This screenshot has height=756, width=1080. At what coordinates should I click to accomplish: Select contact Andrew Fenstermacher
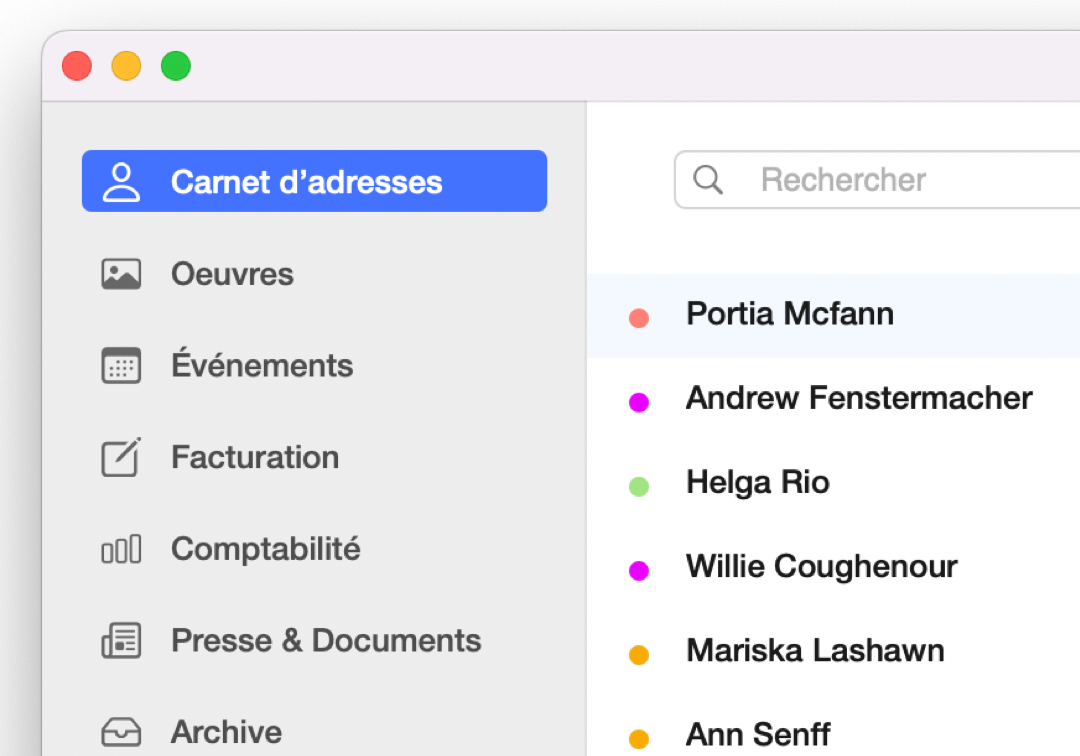pos(858,398)
